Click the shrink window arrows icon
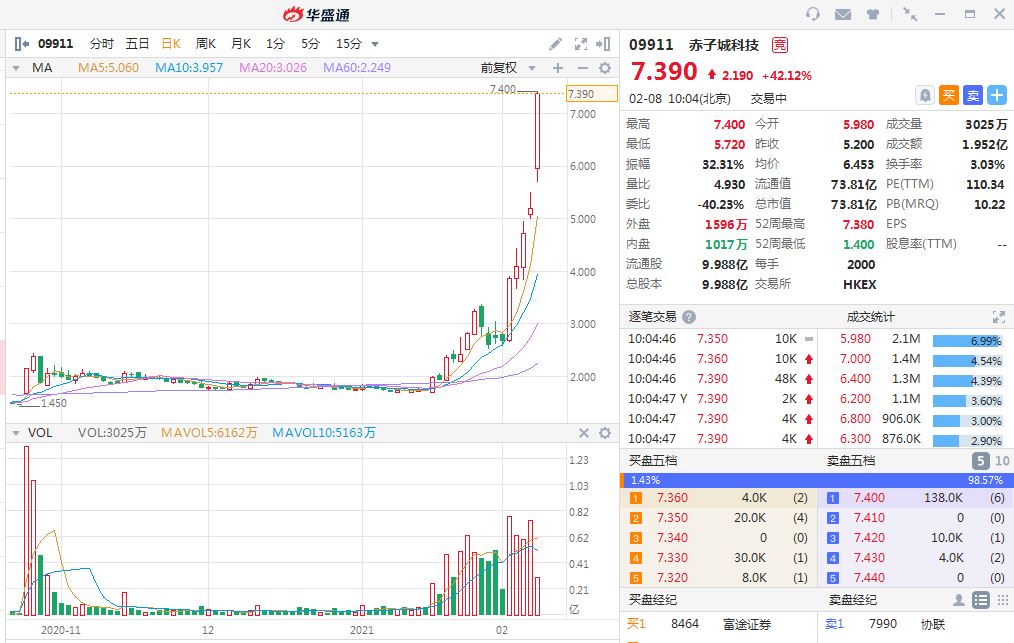The height and width of the screenshot is (643, 1014). (x=910, y=14)
